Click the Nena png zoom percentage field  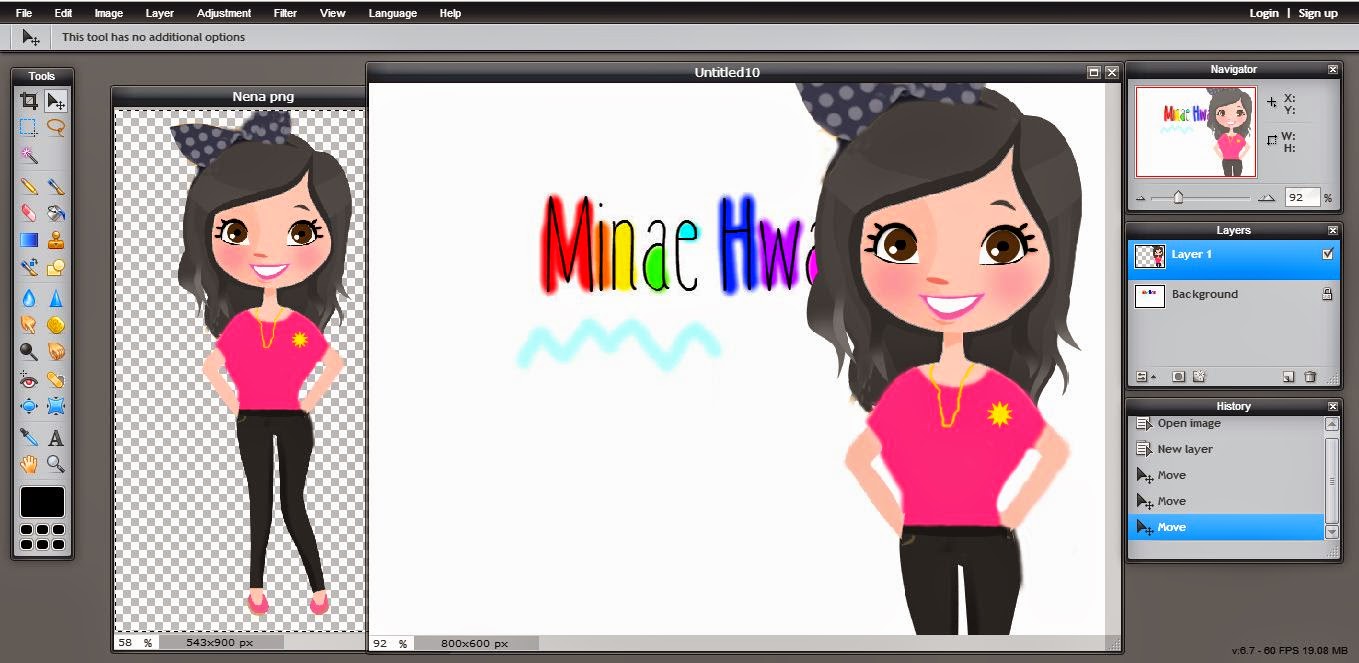[x=135, y=642]
